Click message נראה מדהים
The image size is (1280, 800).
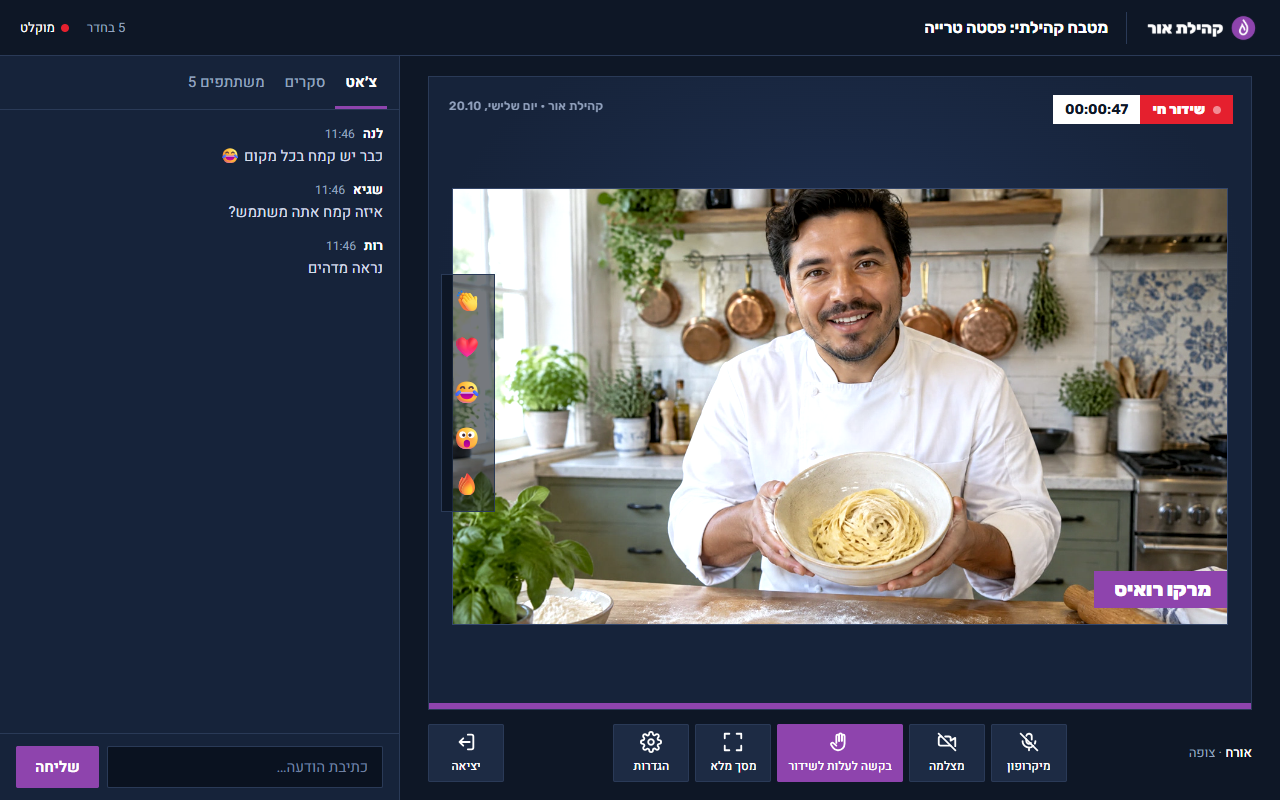pos(346,268)
